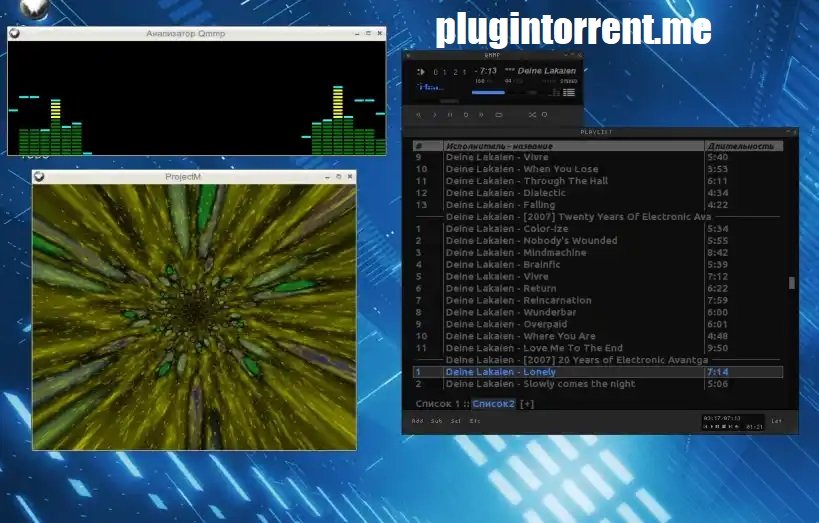Click the -7:13 time display in Qmmp

[x=485, y=71]
